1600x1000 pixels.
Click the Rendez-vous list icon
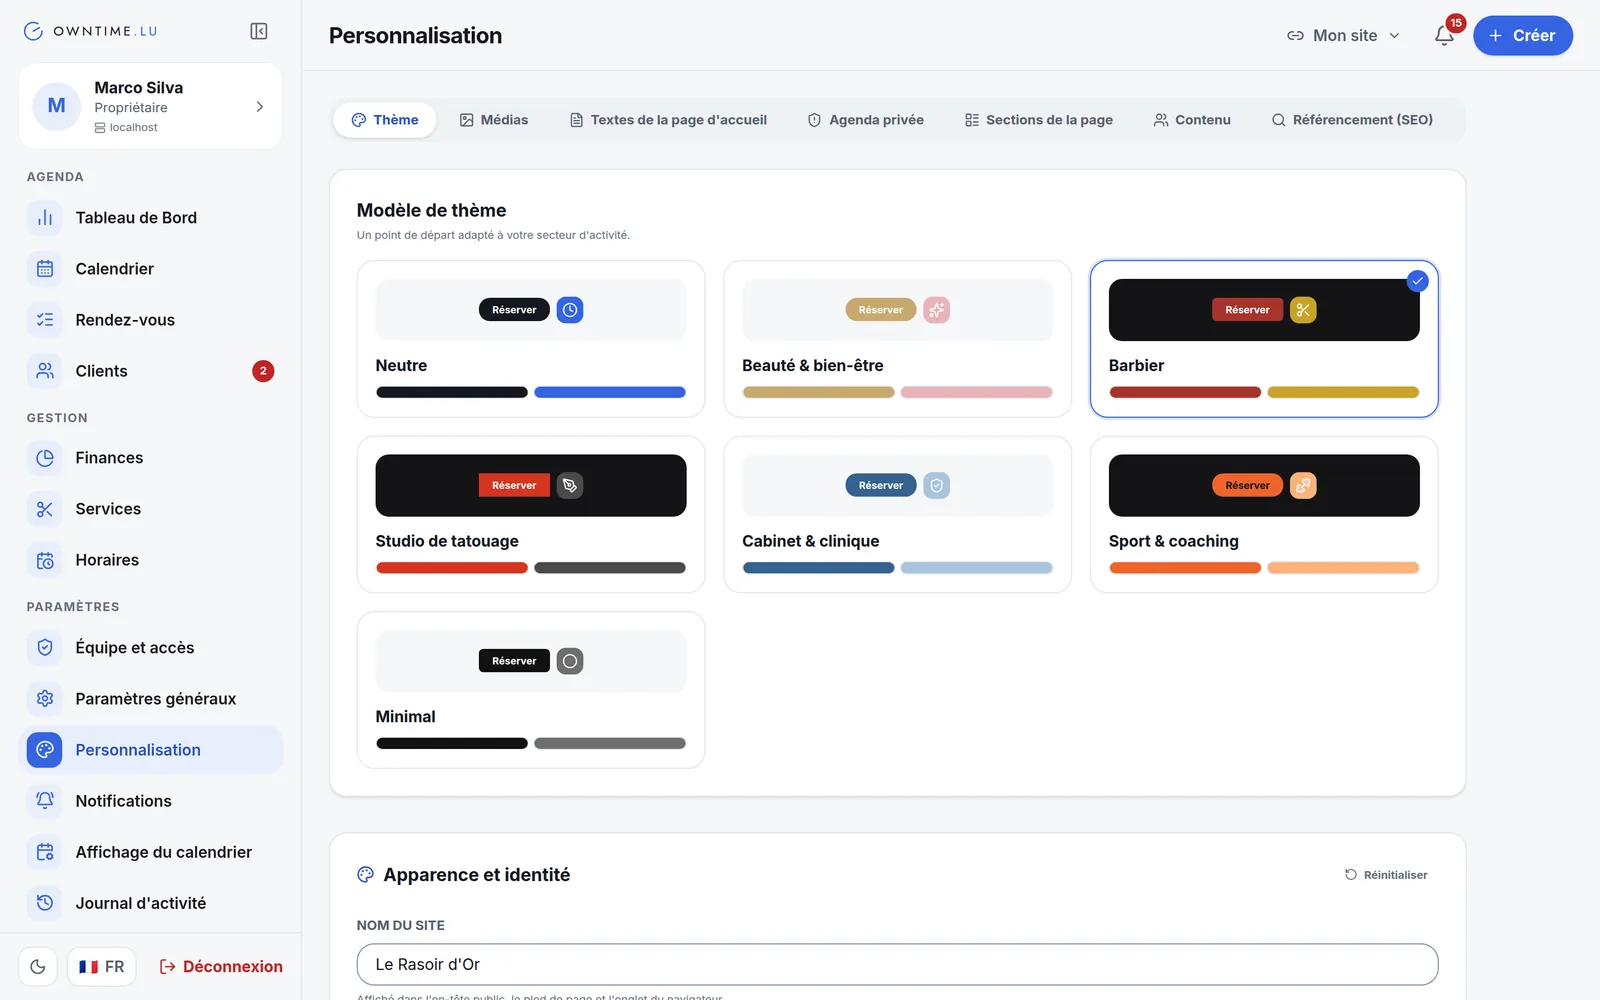45,320
